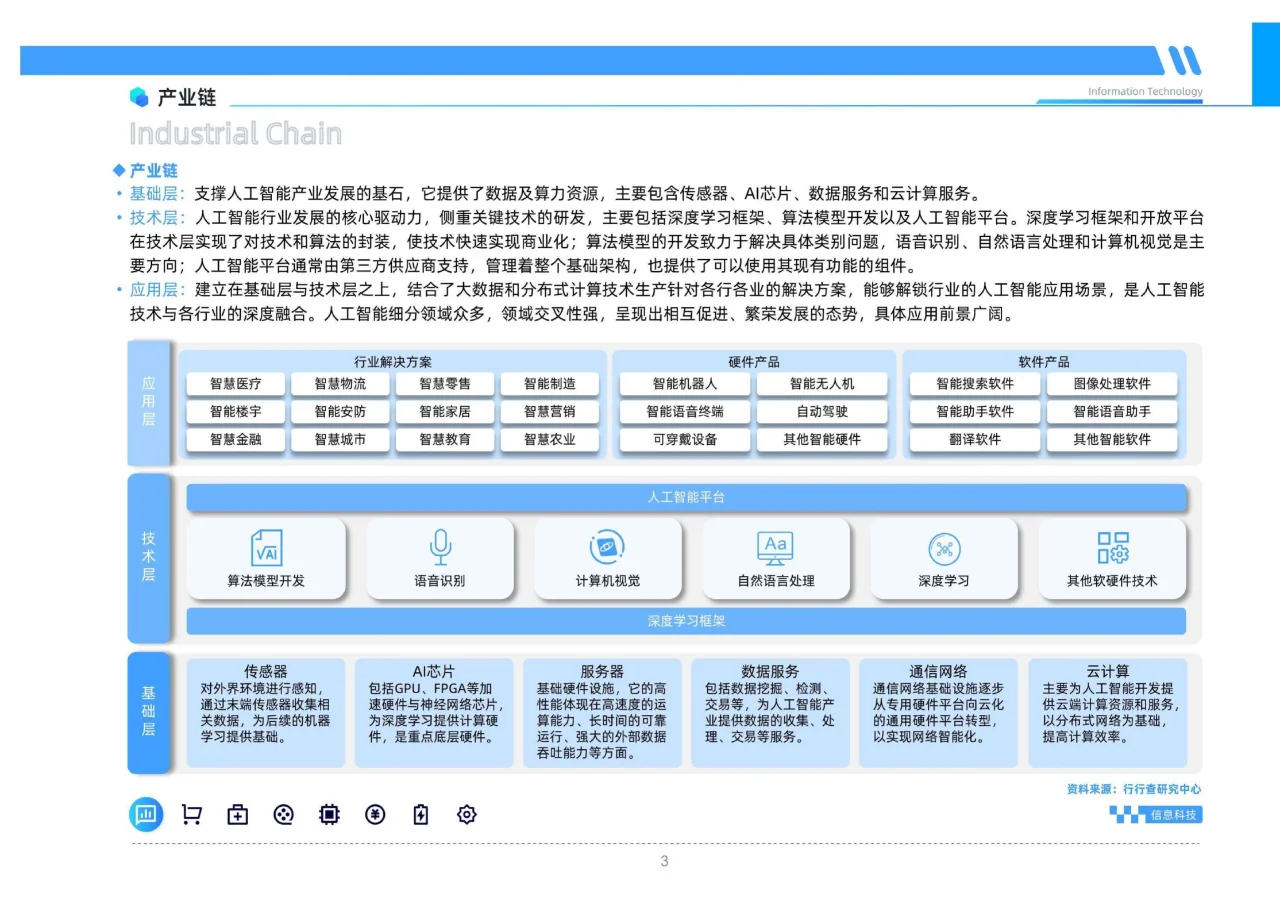
Task: Click the 深度学习框架 bar
Action: [686, 621]
